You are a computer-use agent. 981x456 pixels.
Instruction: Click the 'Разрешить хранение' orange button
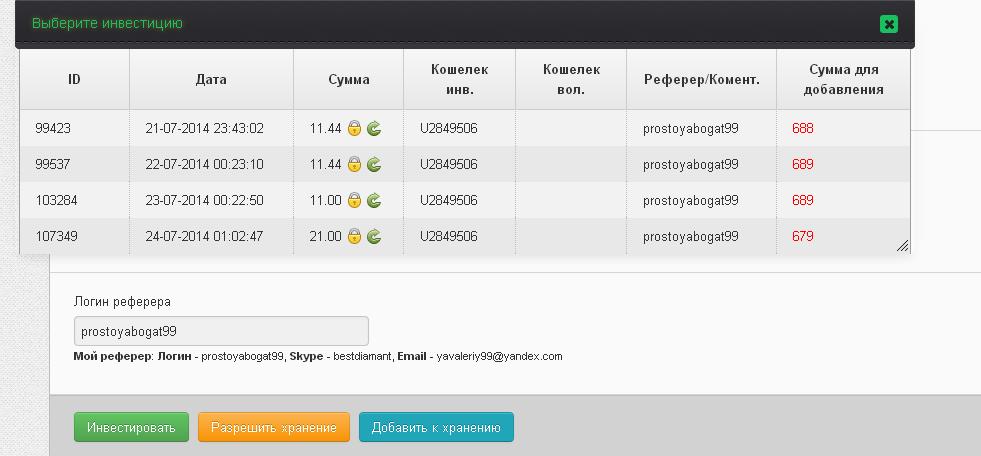[x=273, y=427]
